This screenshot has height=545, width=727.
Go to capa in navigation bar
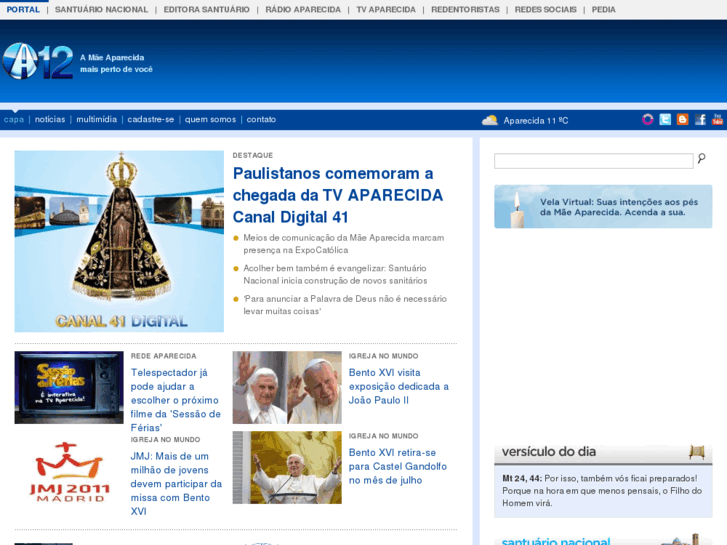tap(14, 119)
